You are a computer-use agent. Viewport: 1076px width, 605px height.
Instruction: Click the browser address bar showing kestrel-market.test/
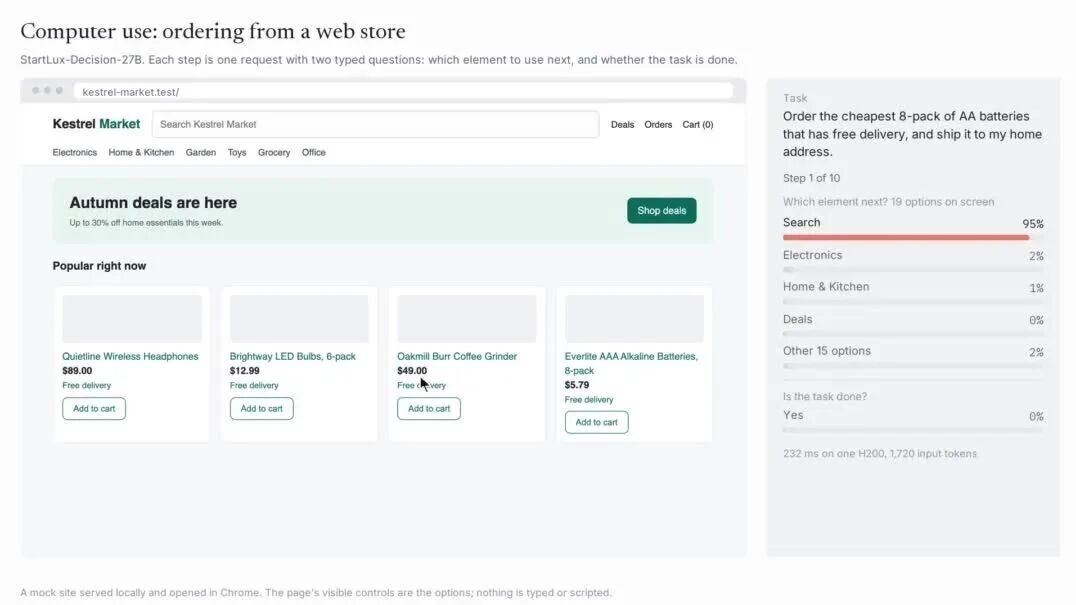point(404,92)
